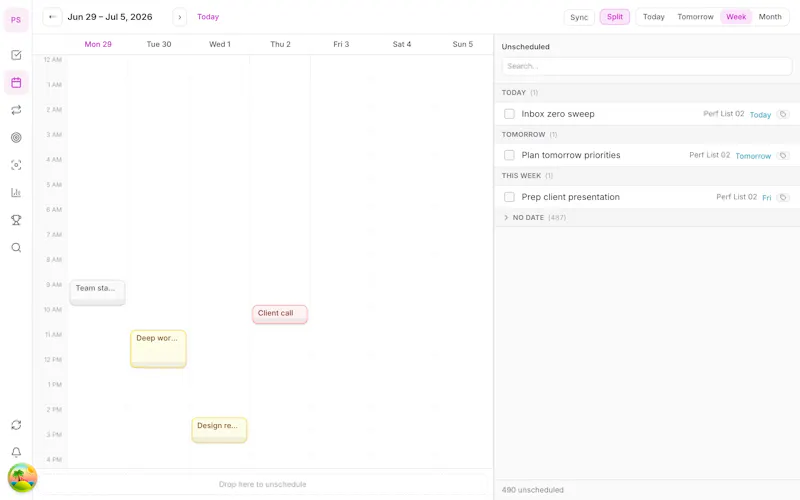Switch to the Week view tab

tap(736, 17)
